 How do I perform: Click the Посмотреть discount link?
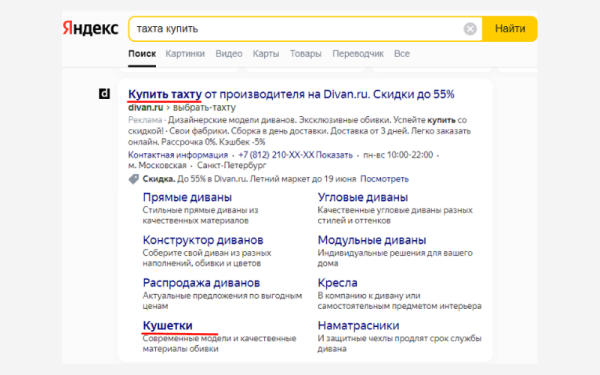click(x=385, y=179)
